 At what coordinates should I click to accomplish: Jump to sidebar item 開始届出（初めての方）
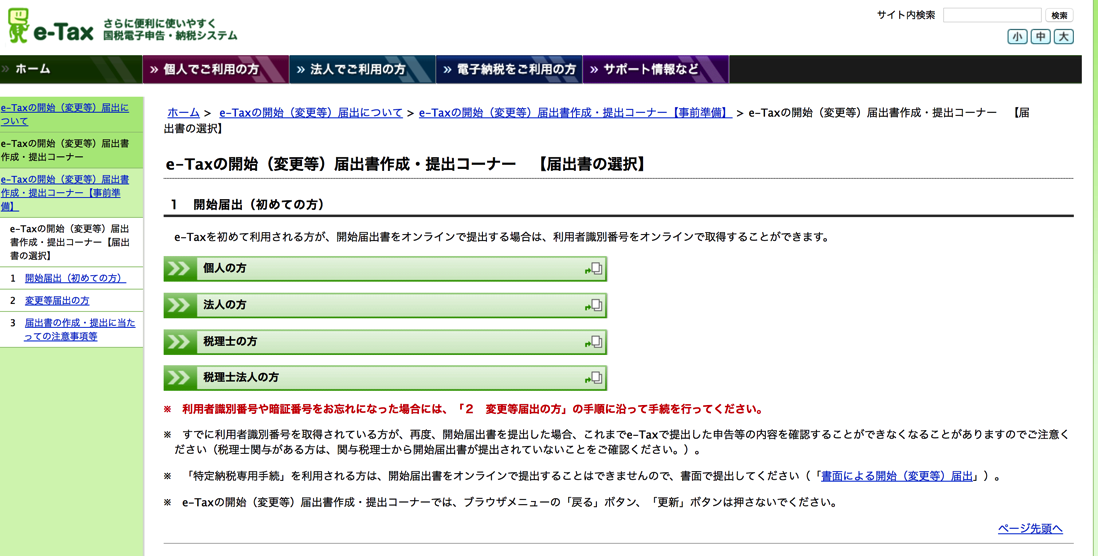(75, 278)
